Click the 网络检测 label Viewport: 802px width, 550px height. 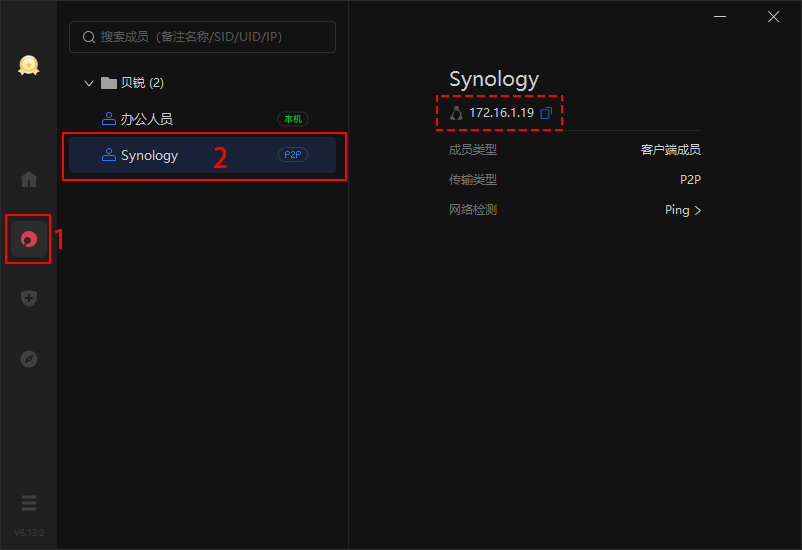[x=473, y=210]
